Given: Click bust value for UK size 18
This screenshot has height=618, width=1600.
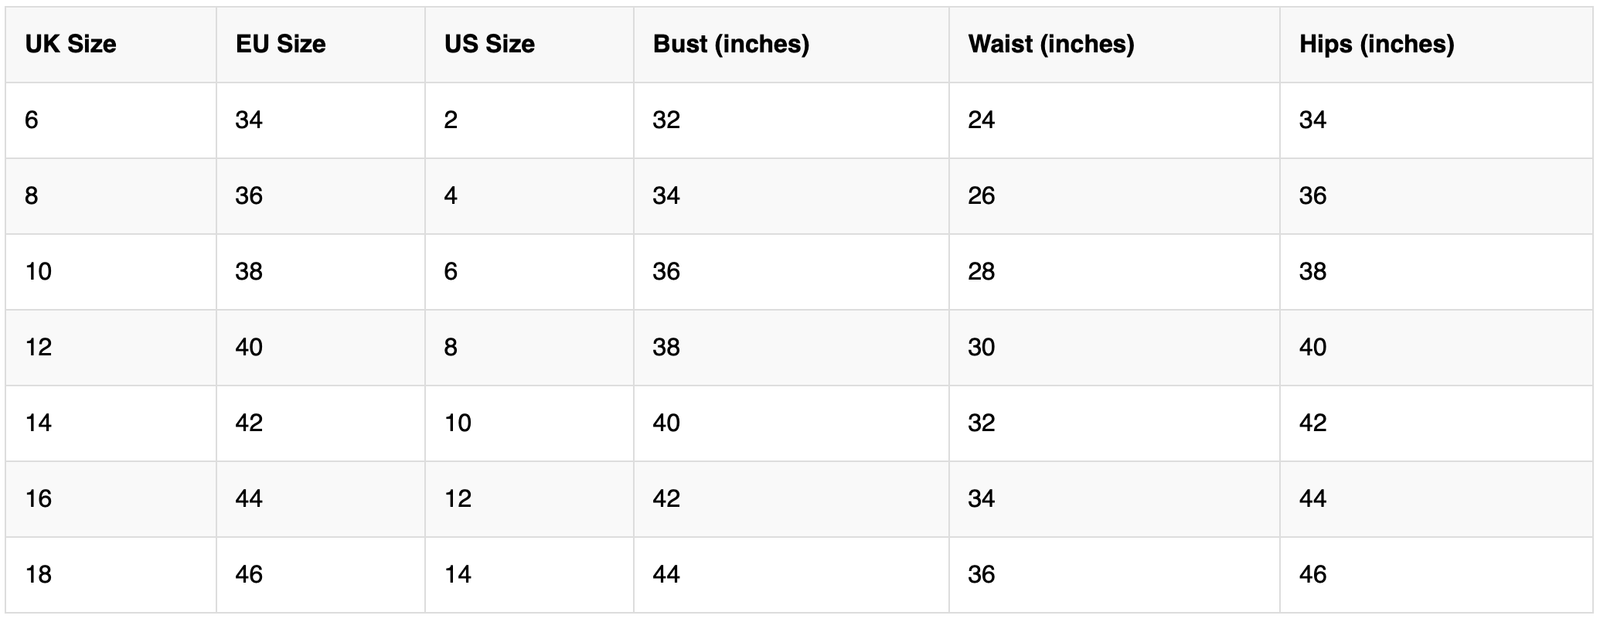Looking at the screenshot, I should (666, 574).
